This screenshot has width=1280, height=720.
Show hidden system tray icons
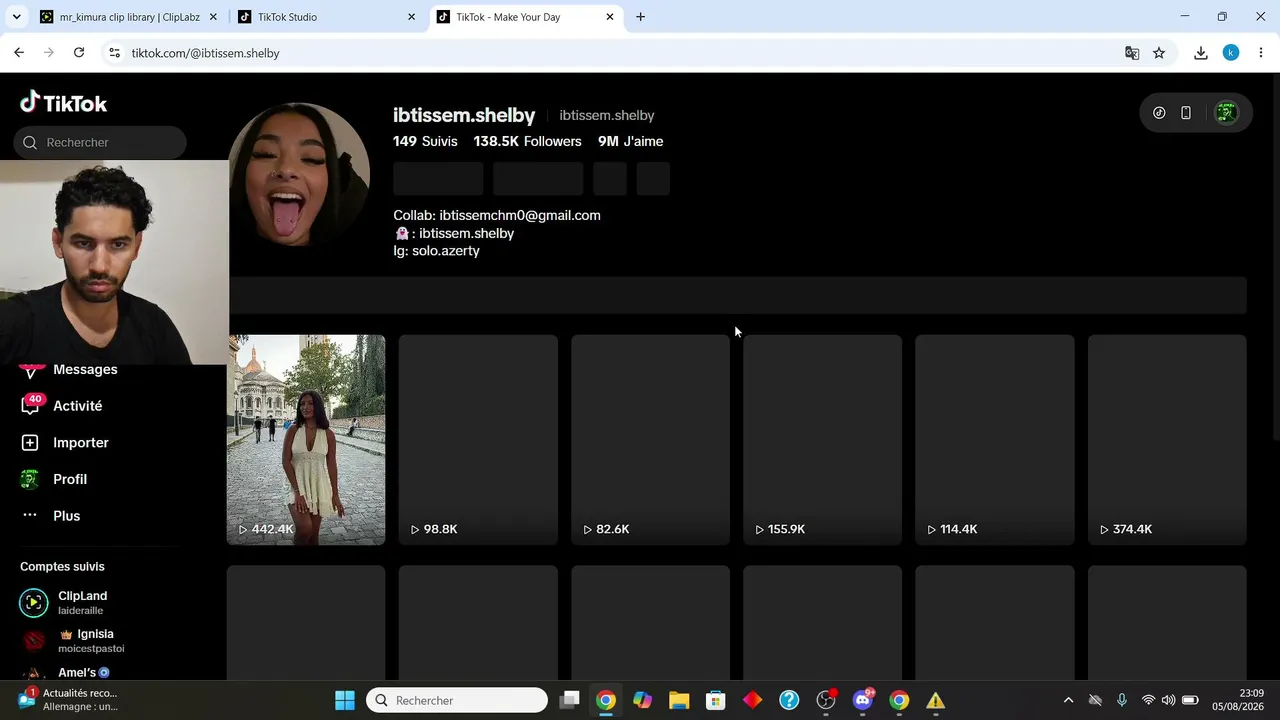(x=1068, y=700)
